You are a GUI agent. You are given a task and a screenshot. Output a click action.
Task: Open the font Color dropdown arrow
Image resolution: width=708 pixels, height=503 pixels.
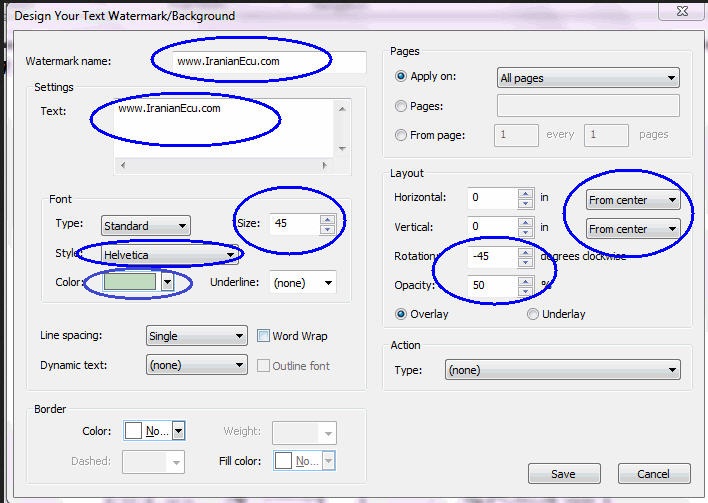pyautogui.click(x=168, y=282)
